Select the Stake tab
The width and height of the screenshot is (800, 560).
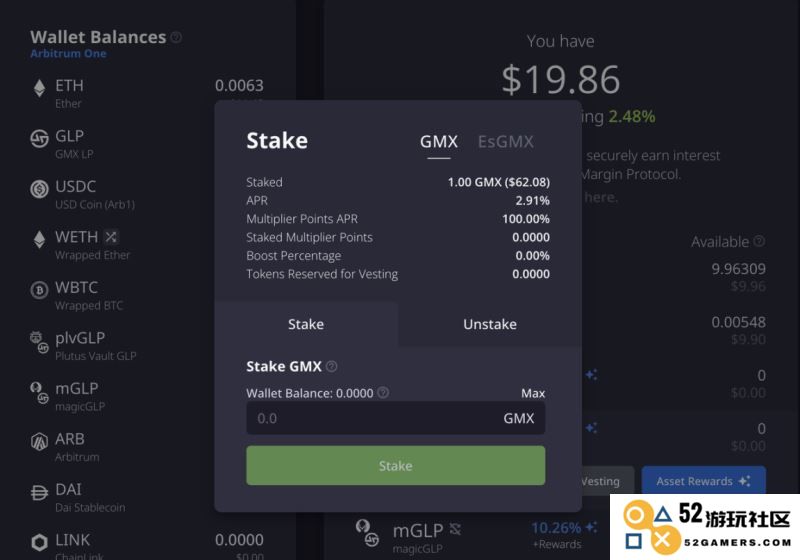point(306,324)
